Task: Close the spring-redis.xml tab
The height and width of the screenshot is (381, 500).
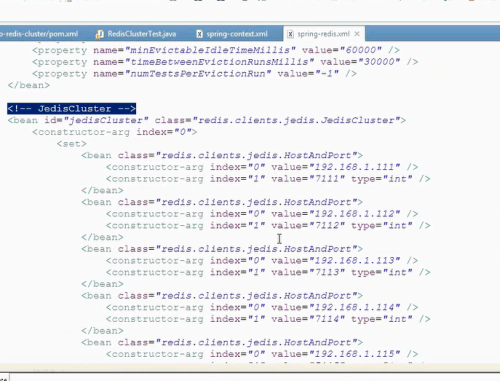Action: click(x=357, y=34)
